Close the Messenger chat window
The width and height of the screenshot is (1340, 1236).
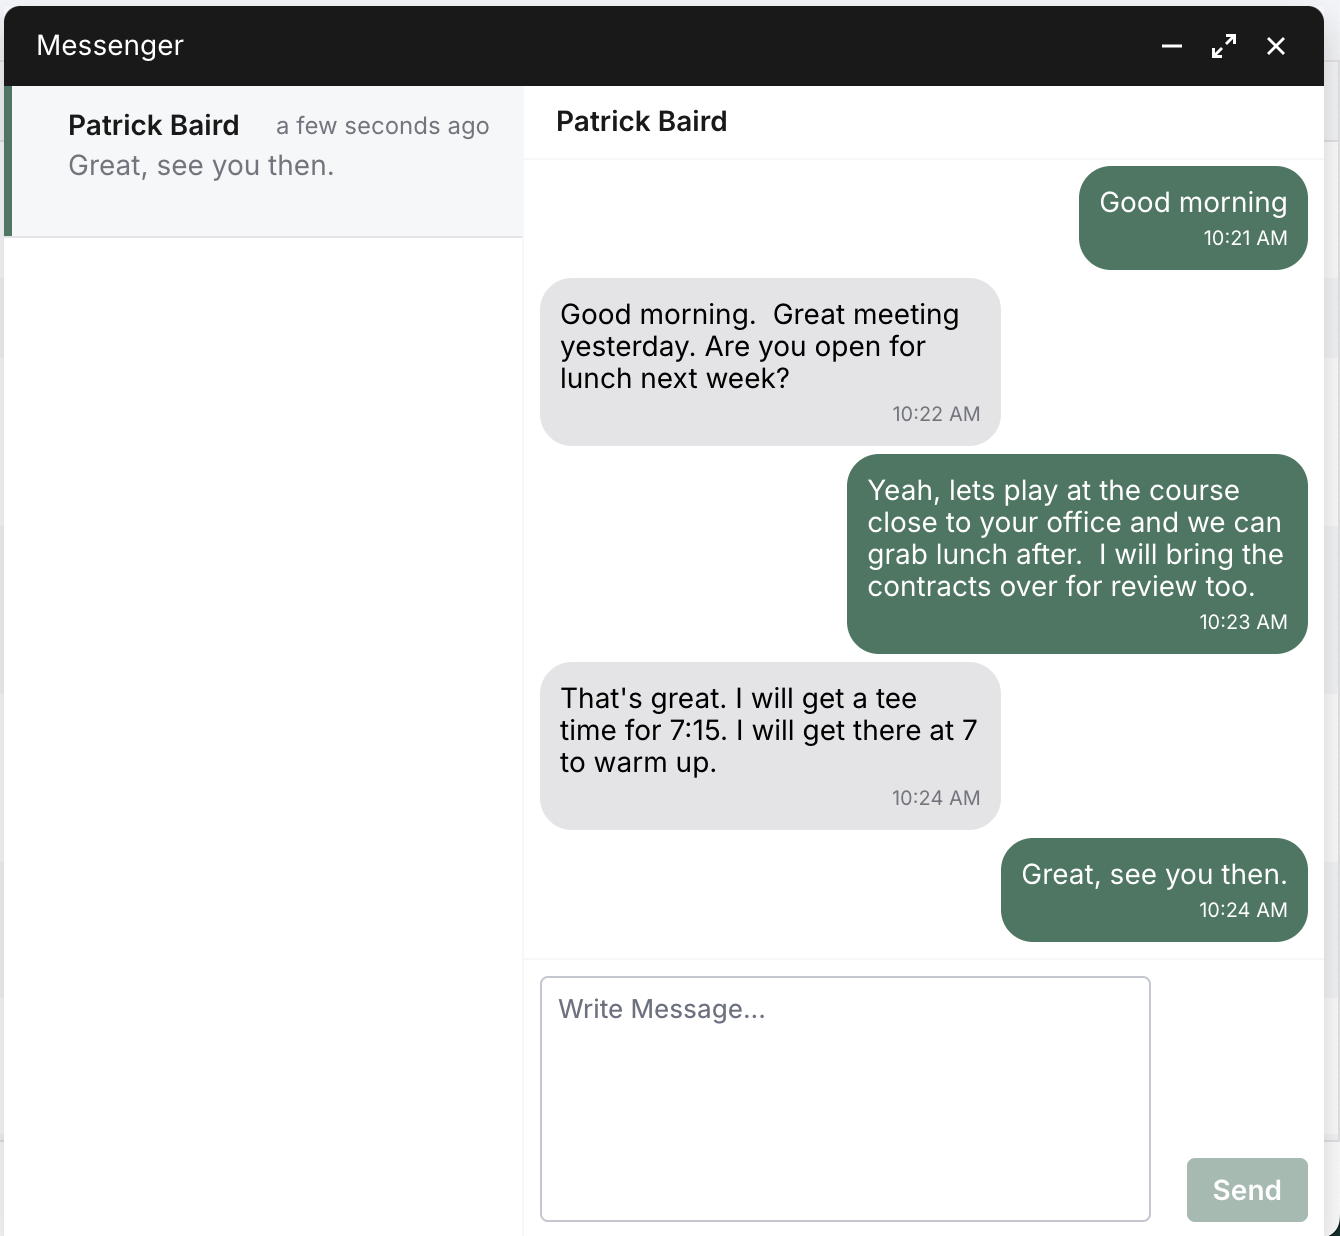(x=1276, y=46)
